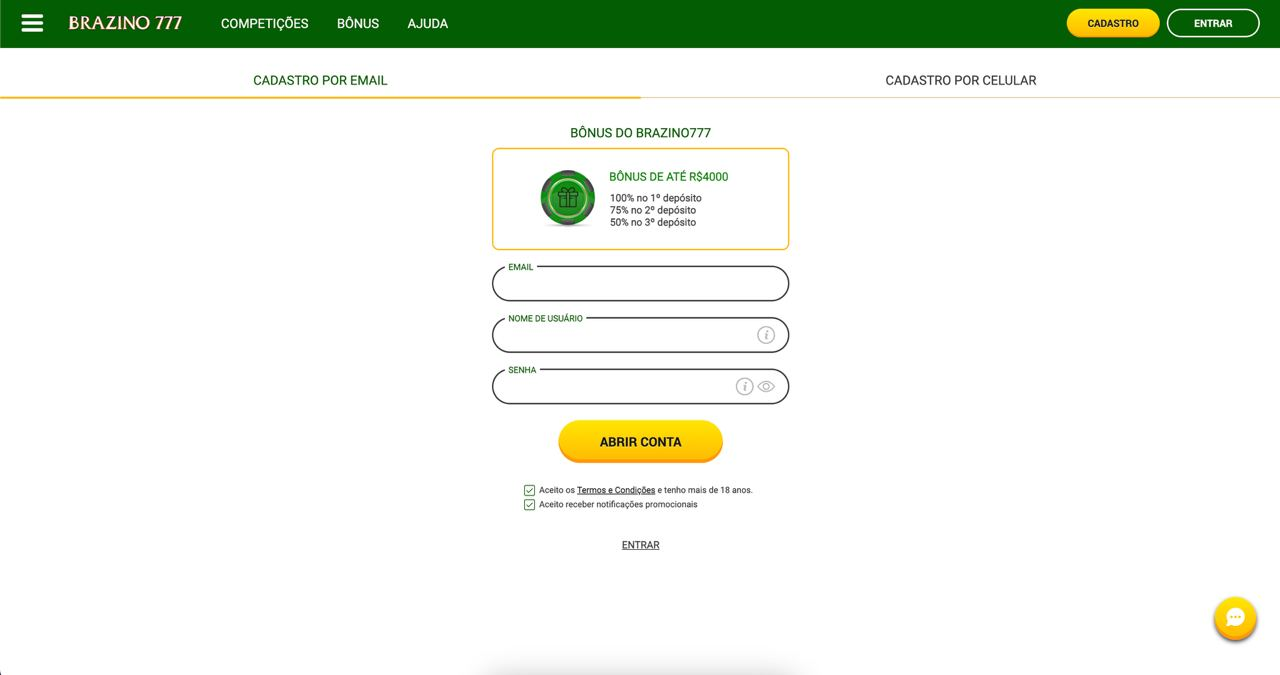
Task: Click the Entrar link below form
Action: click(640, 545)
